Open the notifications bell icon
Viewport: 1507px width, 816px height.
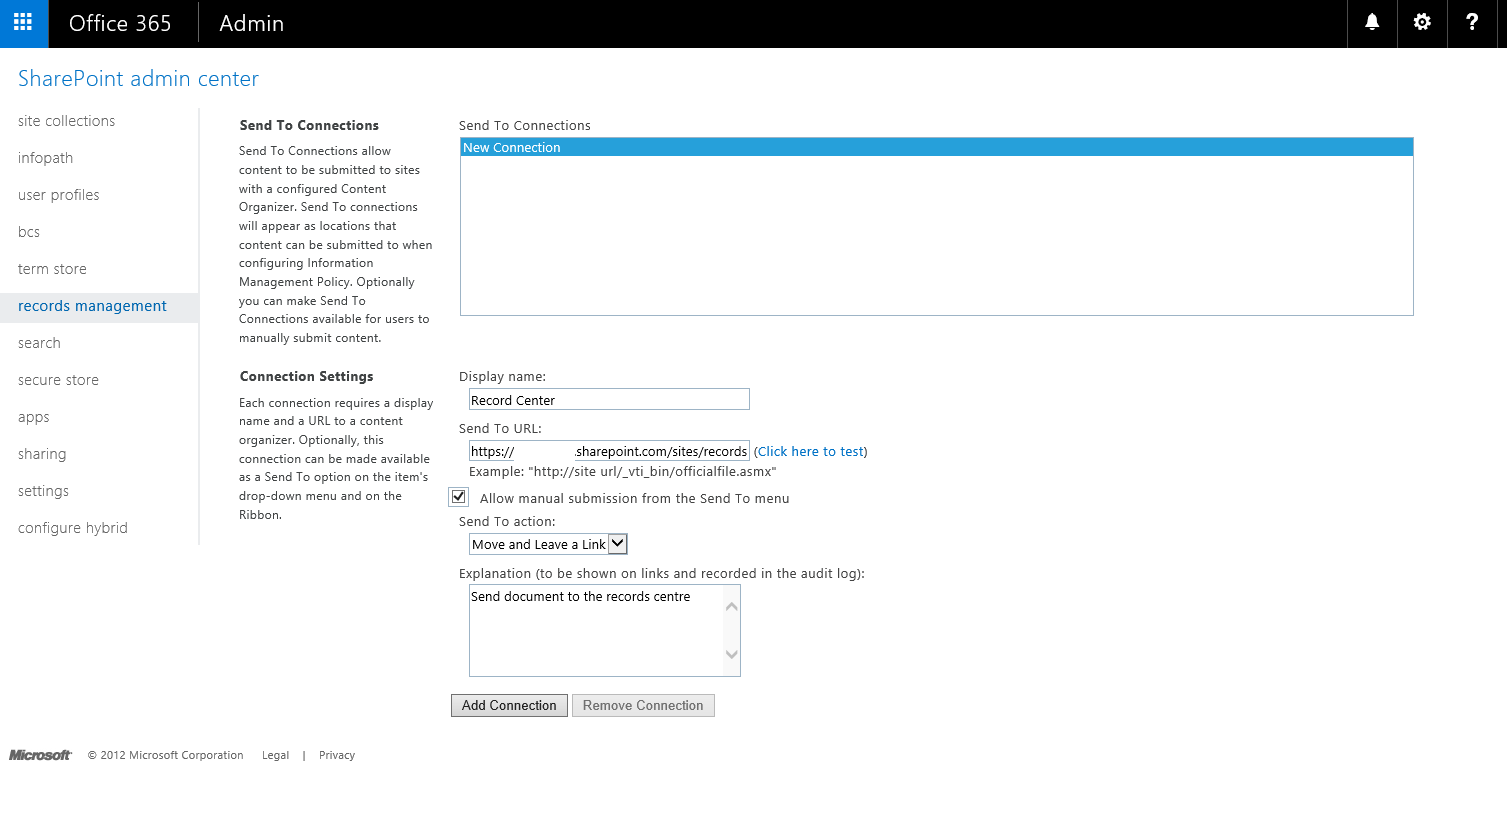click(1372, 23)
